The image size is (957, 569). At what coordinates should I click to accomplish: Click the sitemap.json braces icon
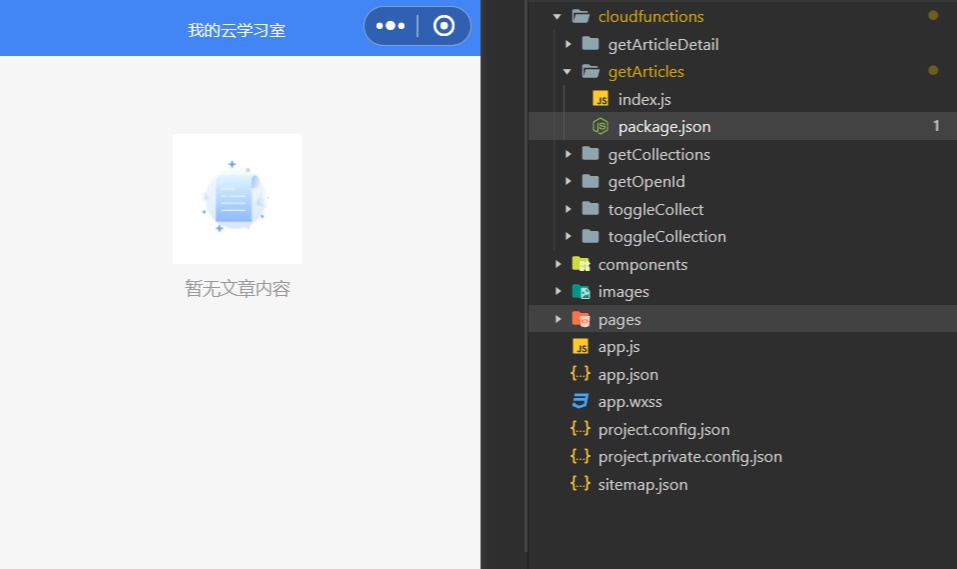[x=580, y=484]
